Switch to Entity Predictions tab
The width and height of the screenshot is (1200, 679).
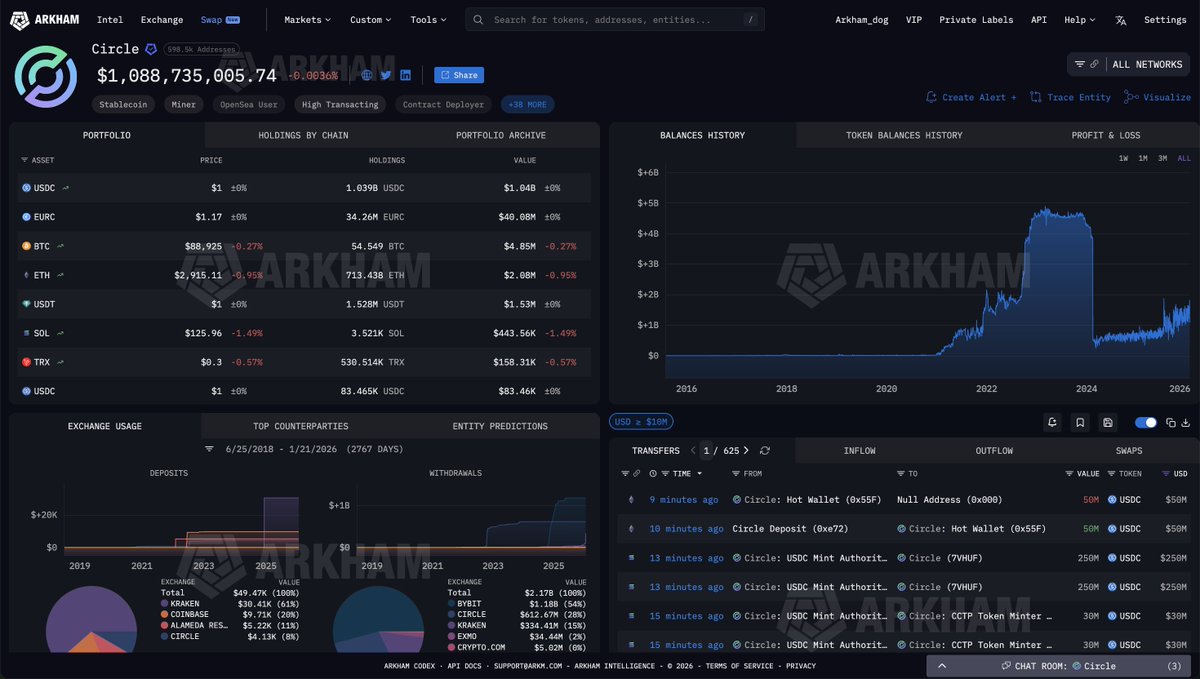click(501, 426)
